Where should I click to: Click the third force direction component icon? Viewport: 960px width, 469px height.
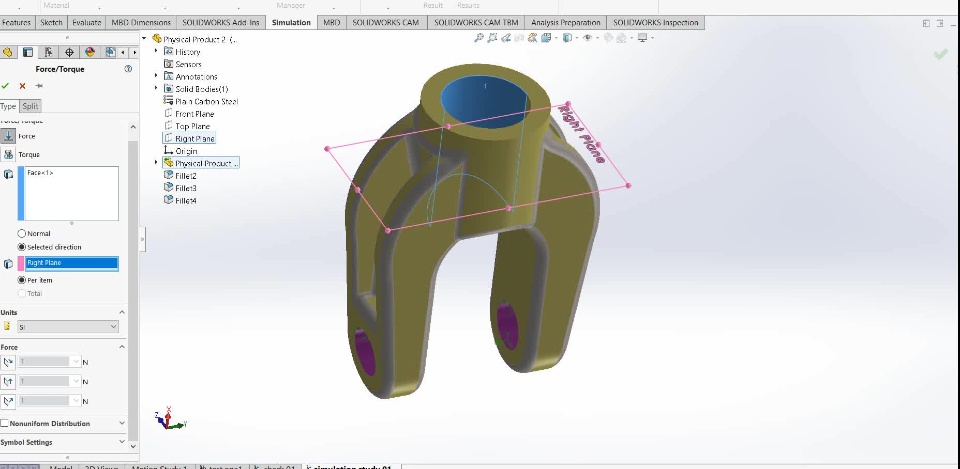(x=9, y=401)
